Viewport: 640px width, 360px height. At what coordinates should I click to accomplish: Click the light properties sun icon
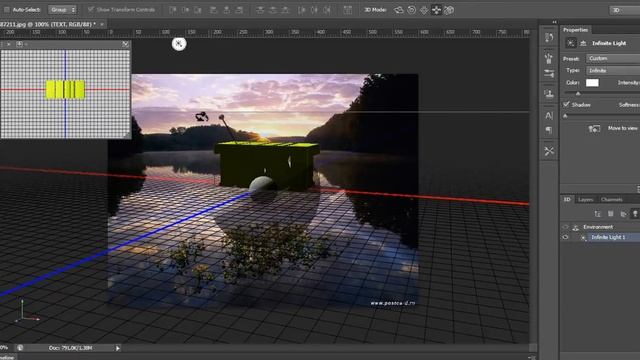[x=571, y=43]
